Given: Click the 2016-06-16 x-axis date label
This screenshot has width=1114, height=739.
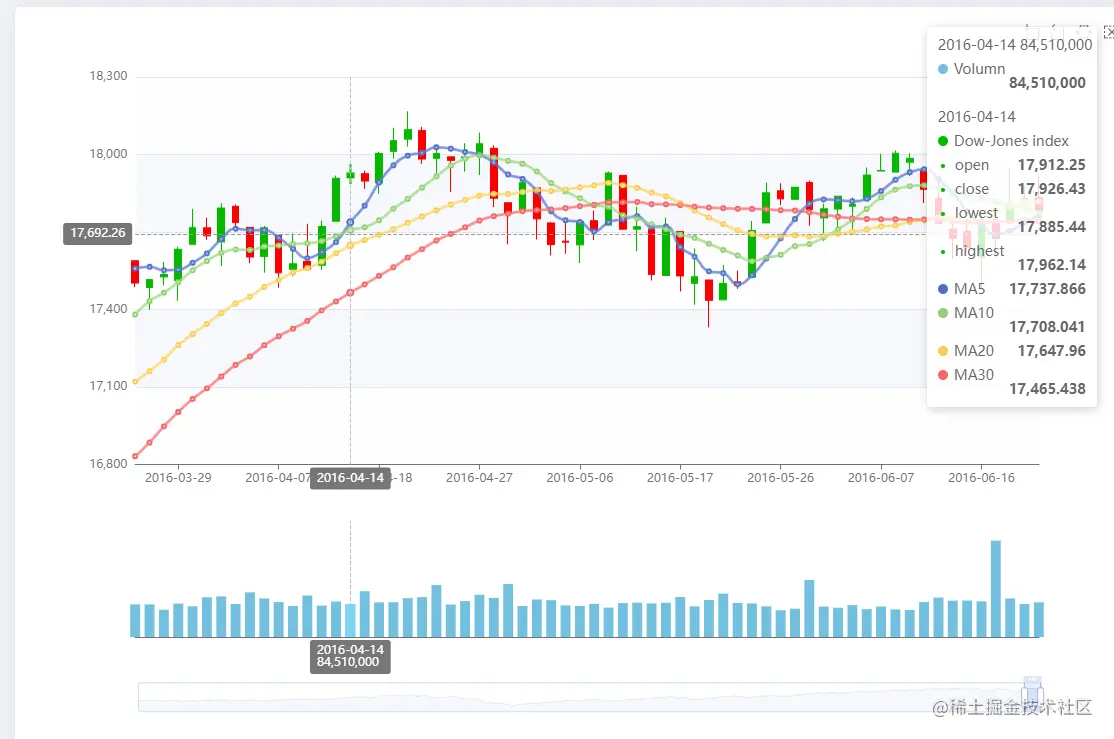Looking at the screenshot, I should 981,478.
